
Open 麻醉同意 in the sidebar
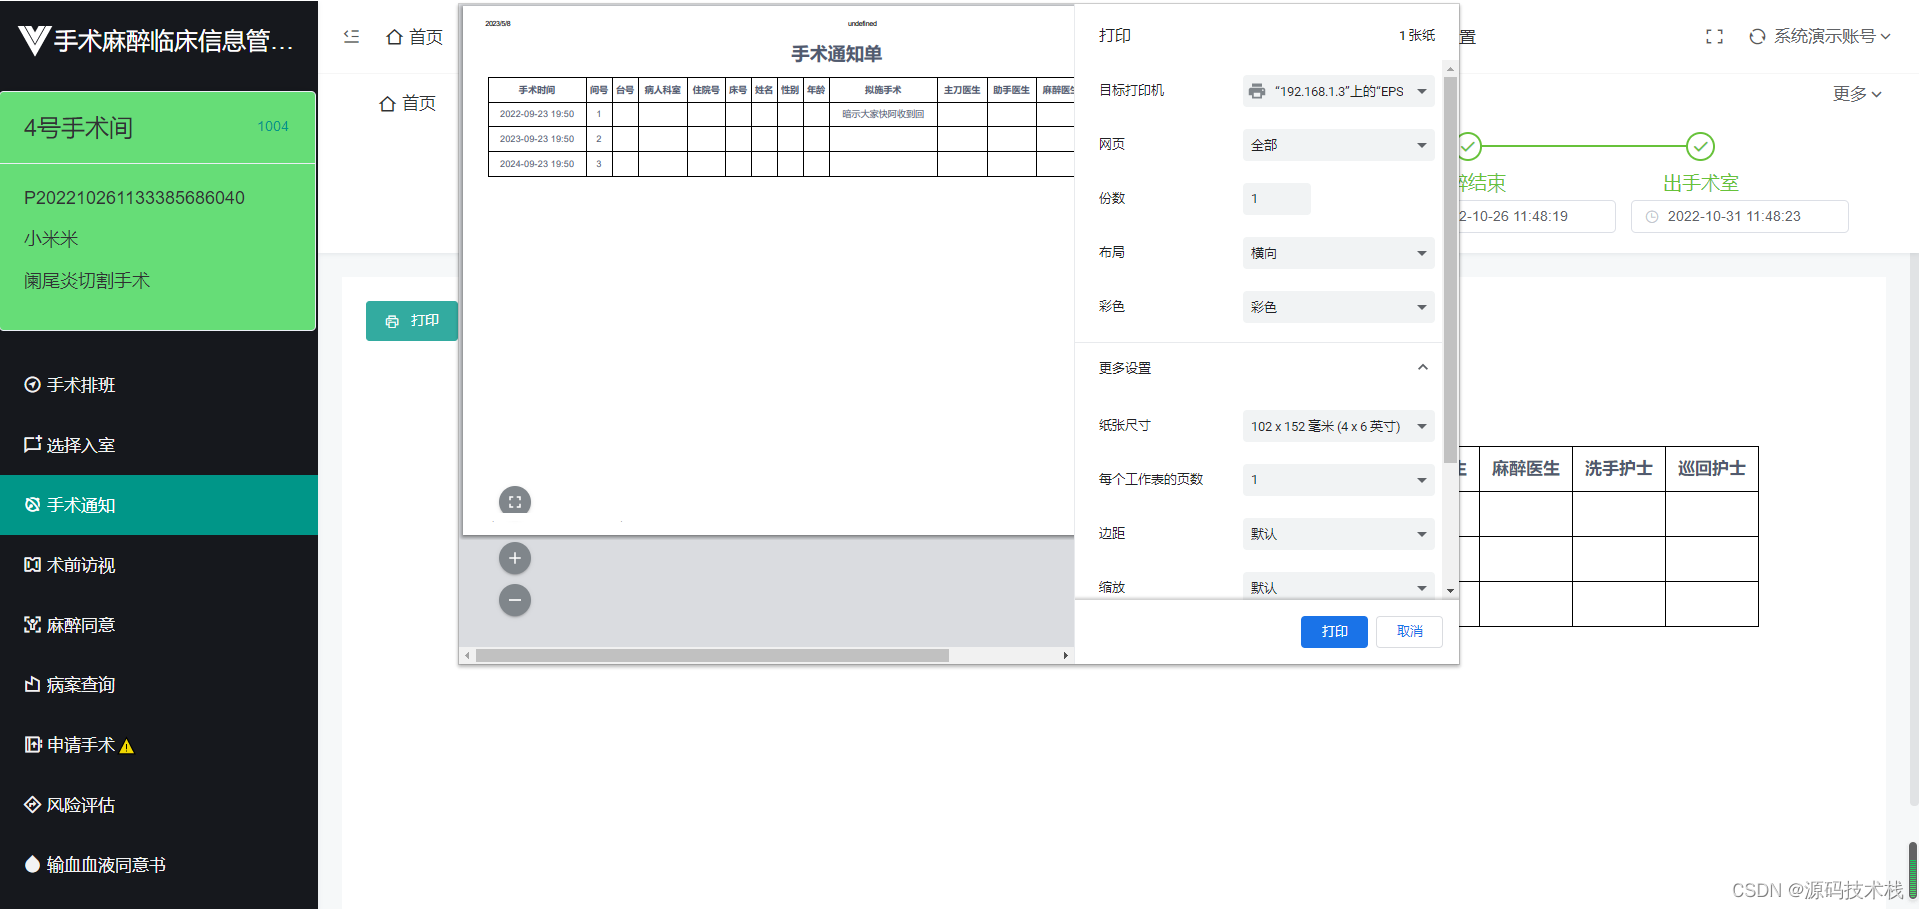point(159,625)
